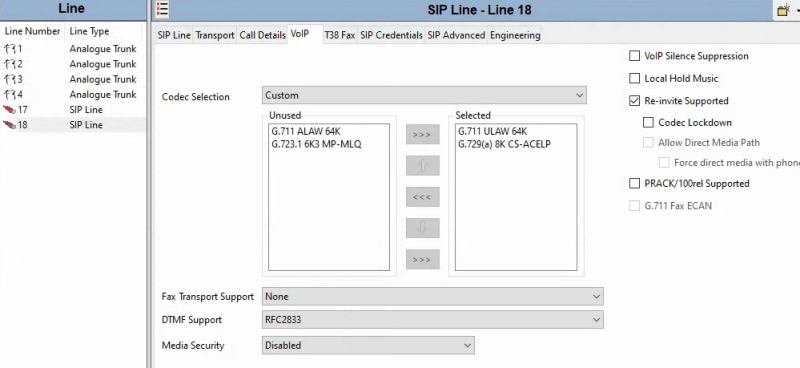
Task: Select the Analogue Trunk text for line 3
Action: pos(103,80)
